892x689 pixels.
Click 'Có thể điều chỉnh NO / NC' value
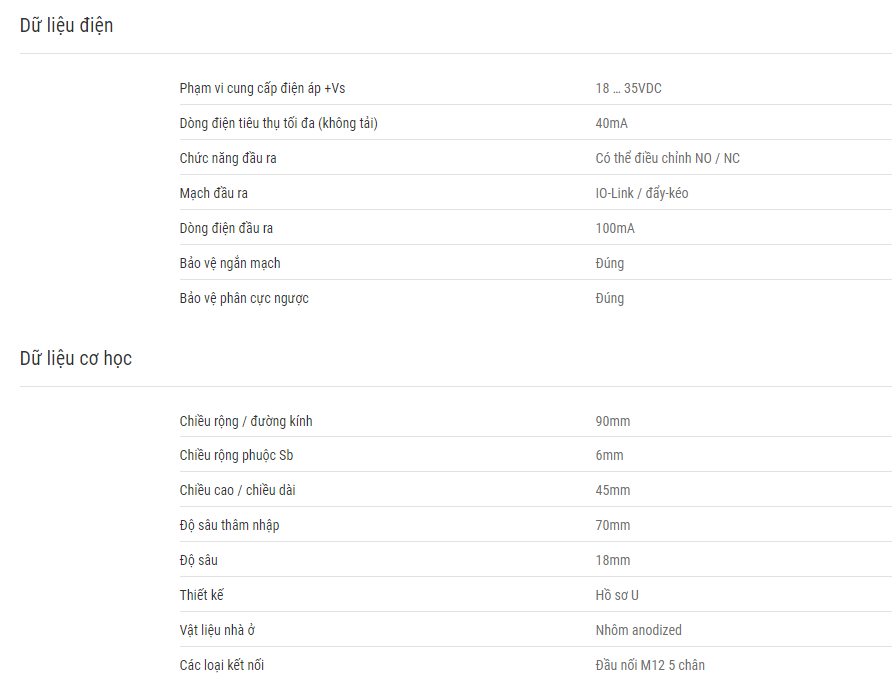[x=668, y=158]
